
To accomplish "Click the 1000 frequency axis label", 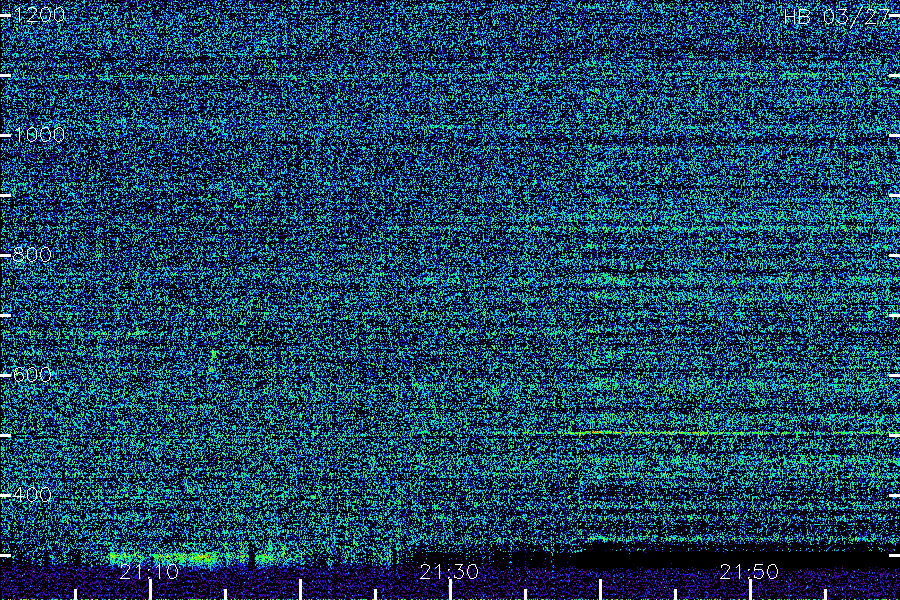I will (x=39, y=135).
